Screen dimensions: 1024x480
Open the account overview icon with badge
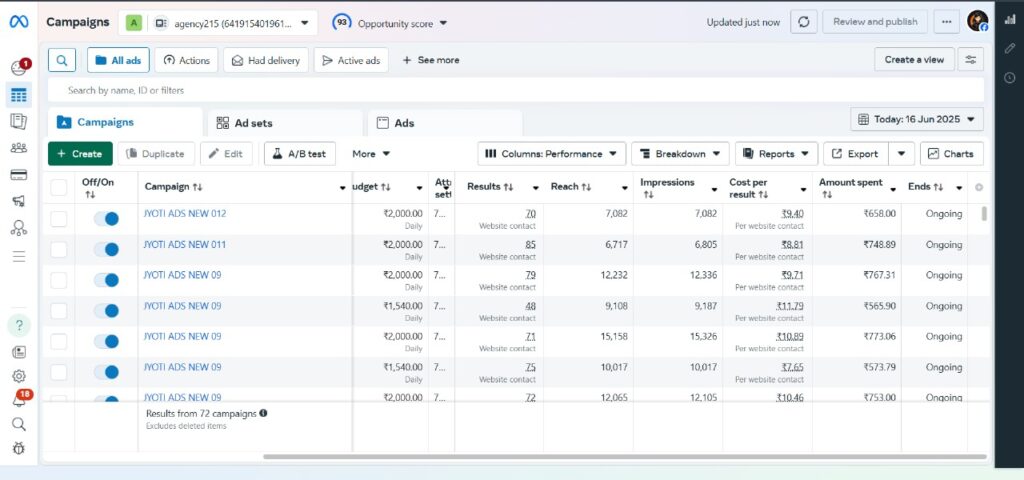[19, 67]
